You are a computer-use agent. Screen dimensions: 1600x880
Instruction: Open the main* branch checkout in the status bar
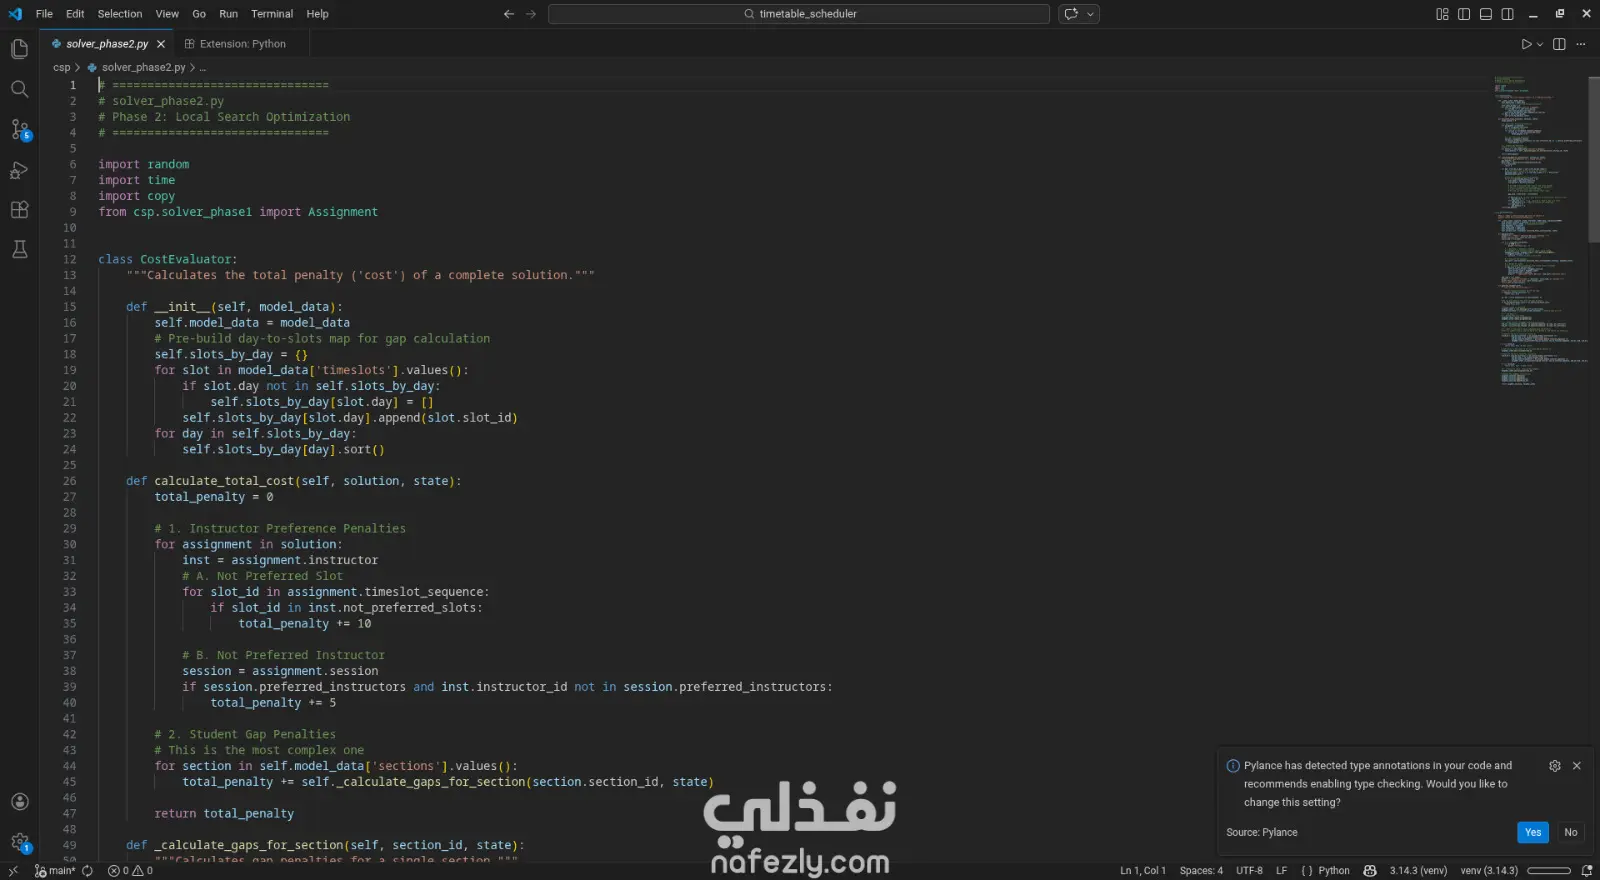coord(56,871)
